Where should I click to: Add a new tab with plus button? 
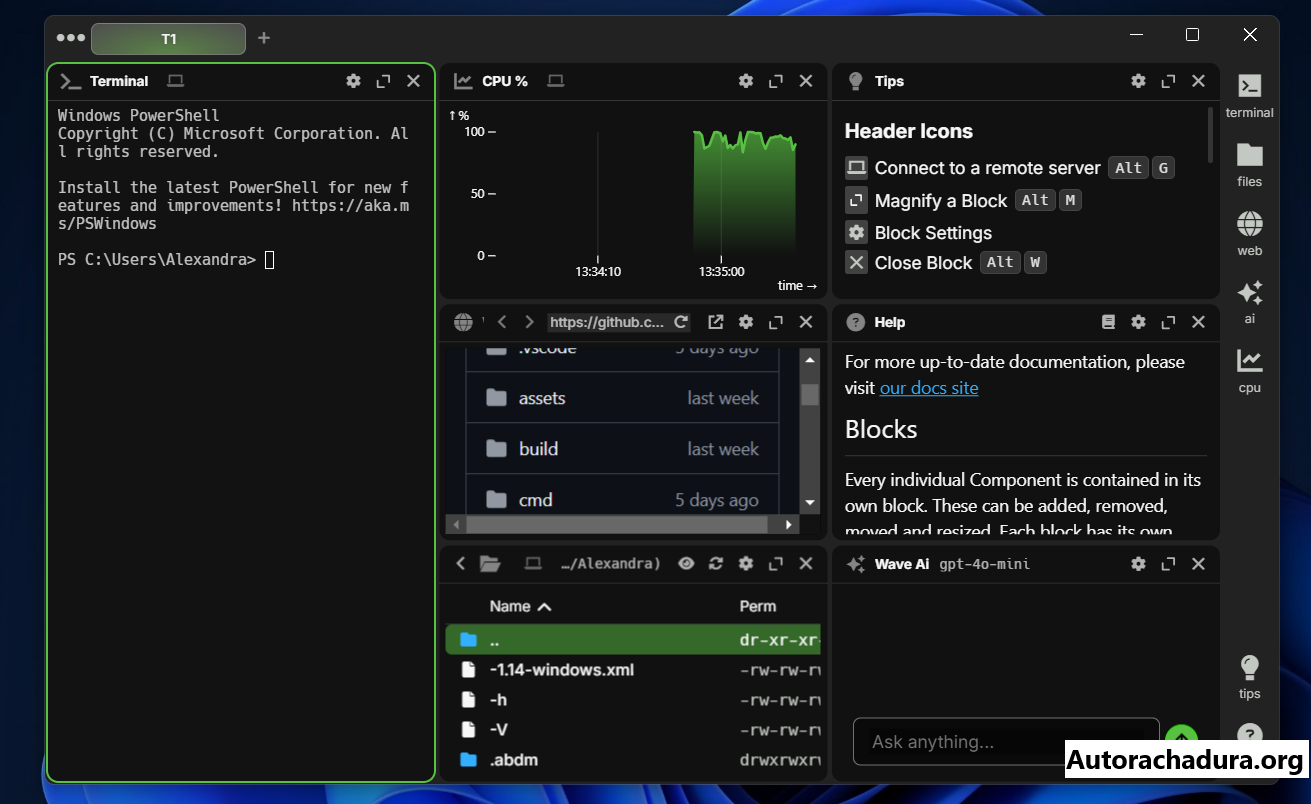pyautogui.click(x=264, y=38)
